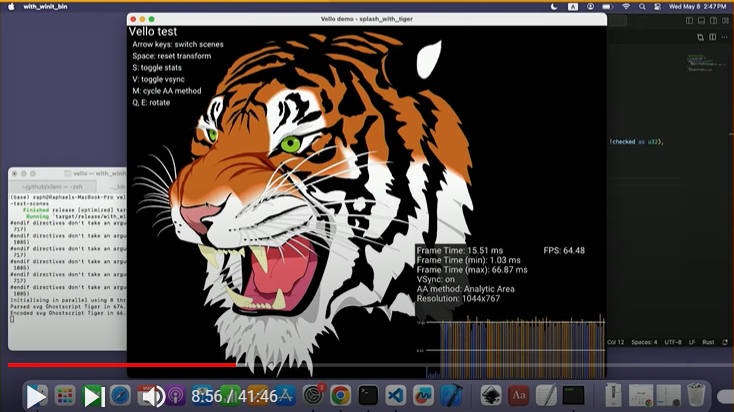This screenshot has width=734, height=412.
Task: Click the tiger's green eye
Action: coord(291,144)
